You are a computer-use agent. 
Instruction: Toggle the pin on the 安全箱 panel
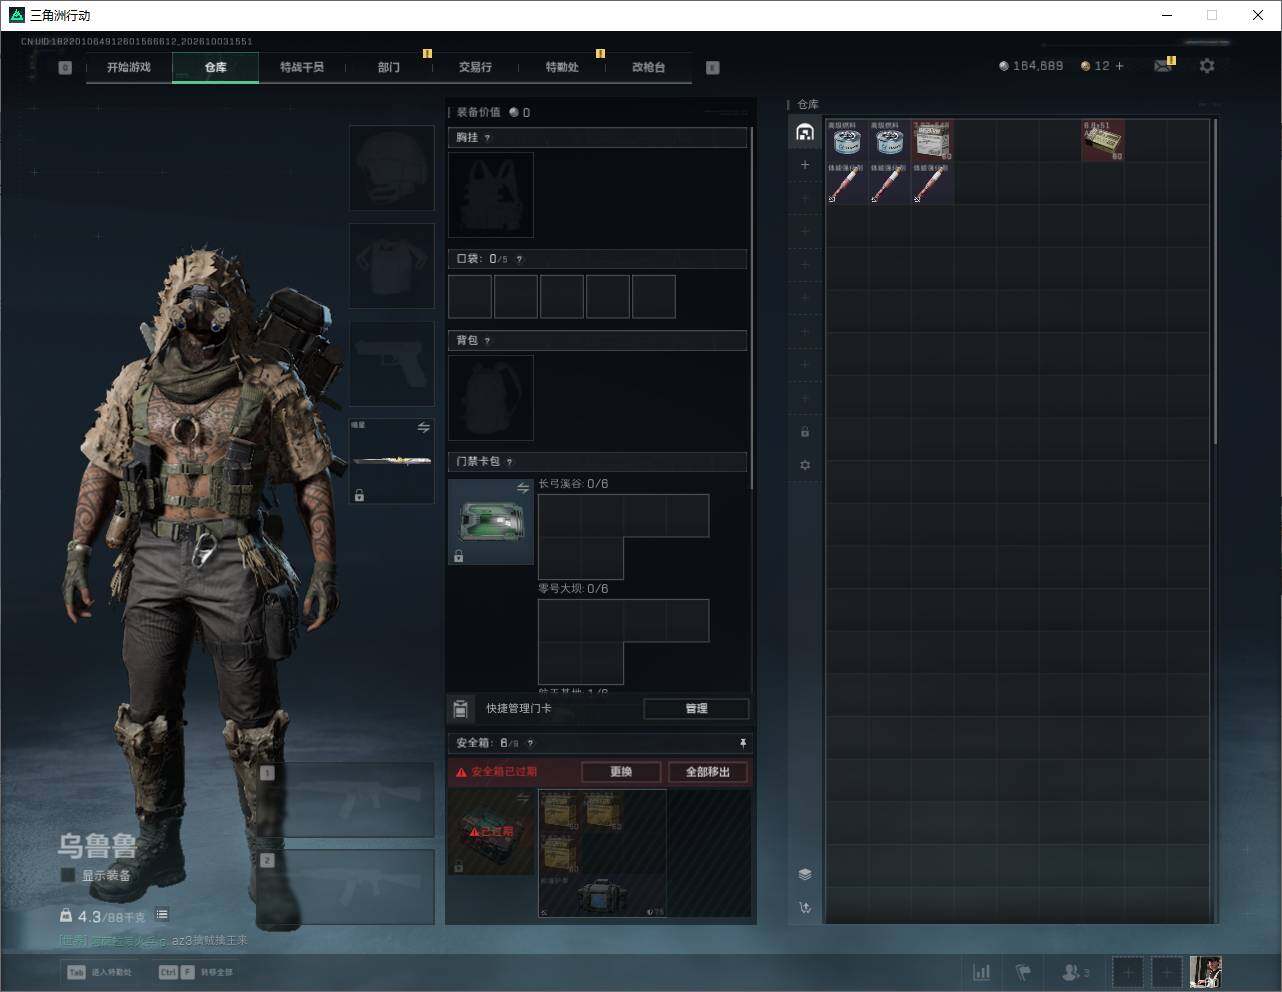[742, 743]
